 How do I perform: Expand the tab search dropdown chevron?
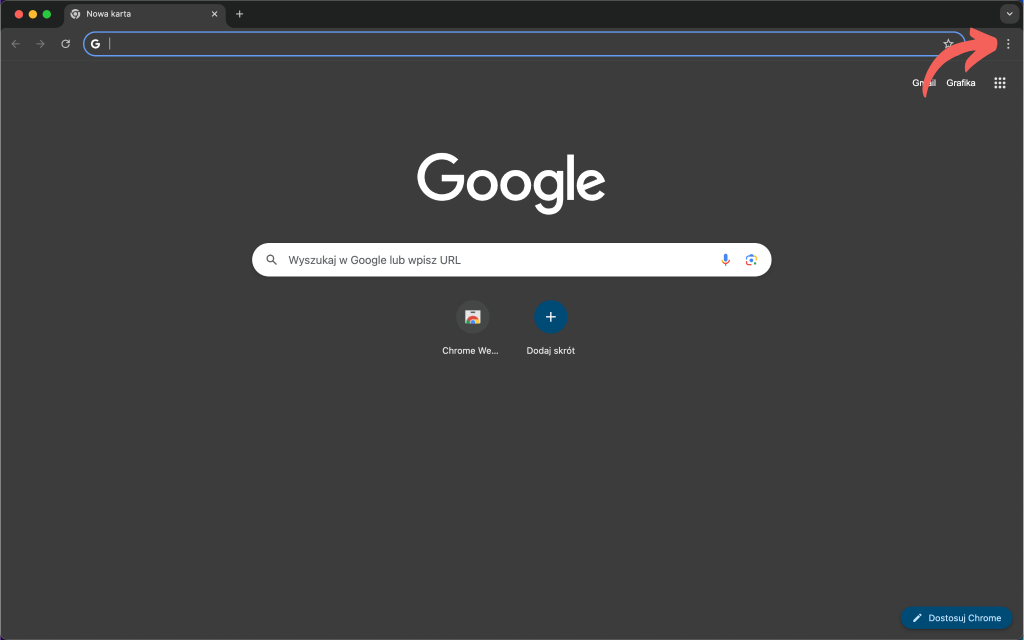(1008, 14)
